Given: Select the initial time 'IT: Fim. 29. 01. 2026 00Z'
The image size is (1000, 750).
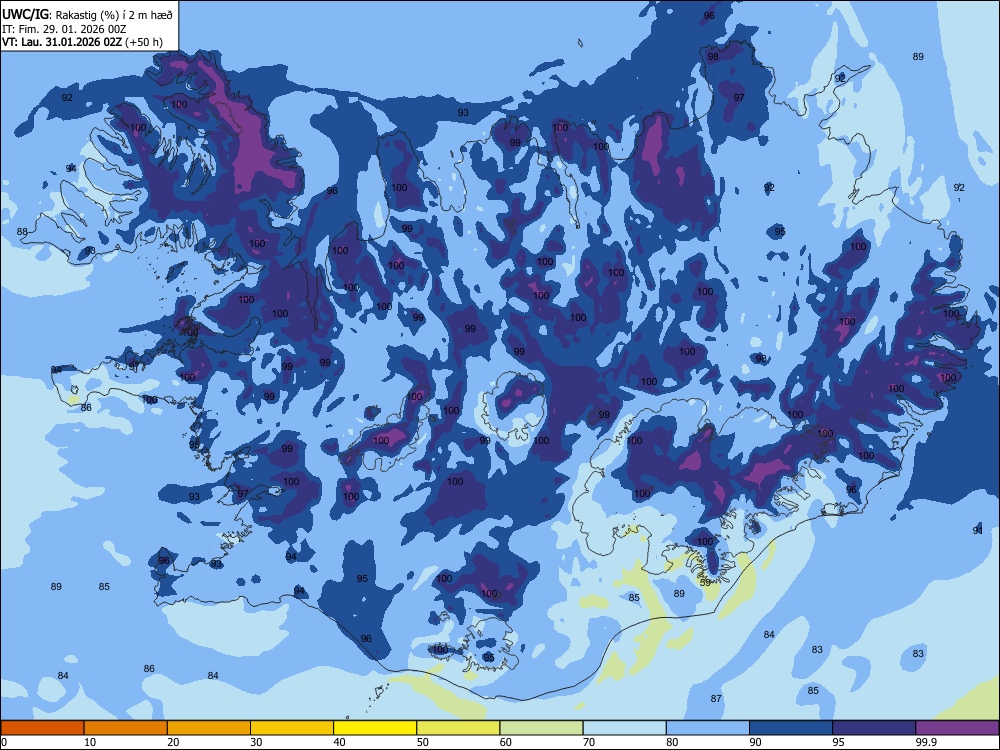Looking at the screenshot, I should [64, 29].
